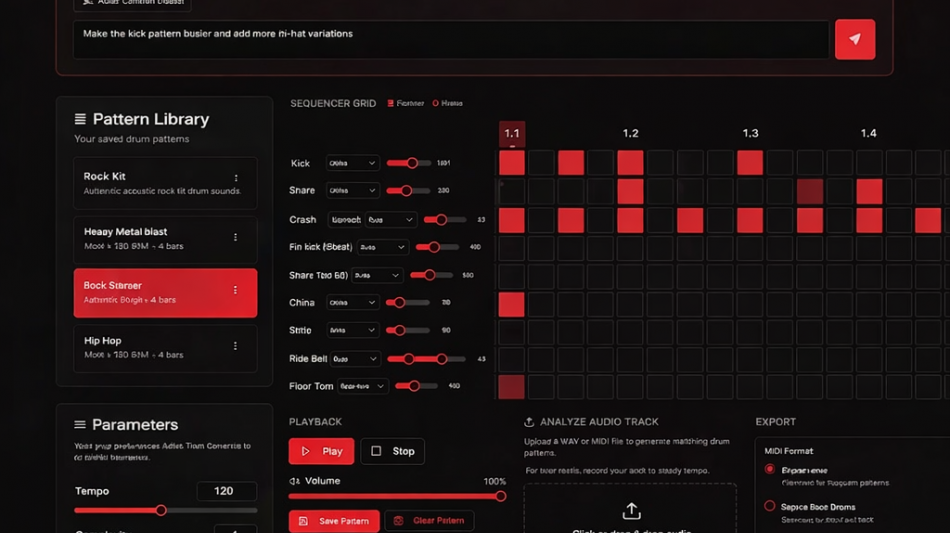The image size is (950, 533).
Task: Click the red send arrow icon
Action: click(x=854, y=40)
